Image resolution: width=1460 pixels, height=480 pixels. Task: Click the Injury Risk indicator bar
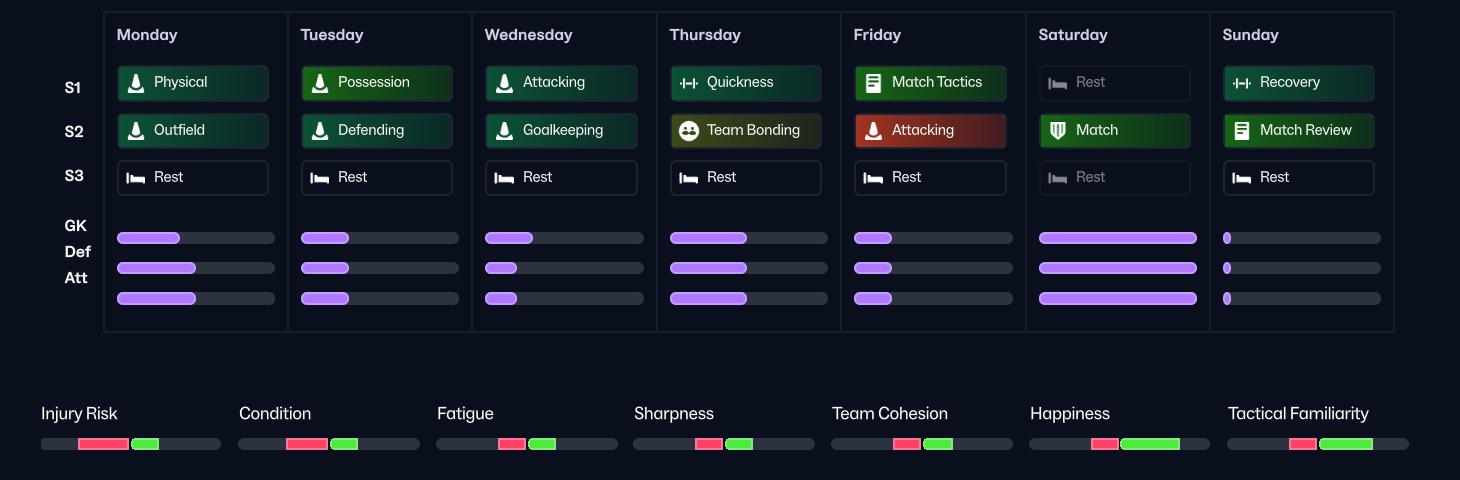(x=130, y=444)
